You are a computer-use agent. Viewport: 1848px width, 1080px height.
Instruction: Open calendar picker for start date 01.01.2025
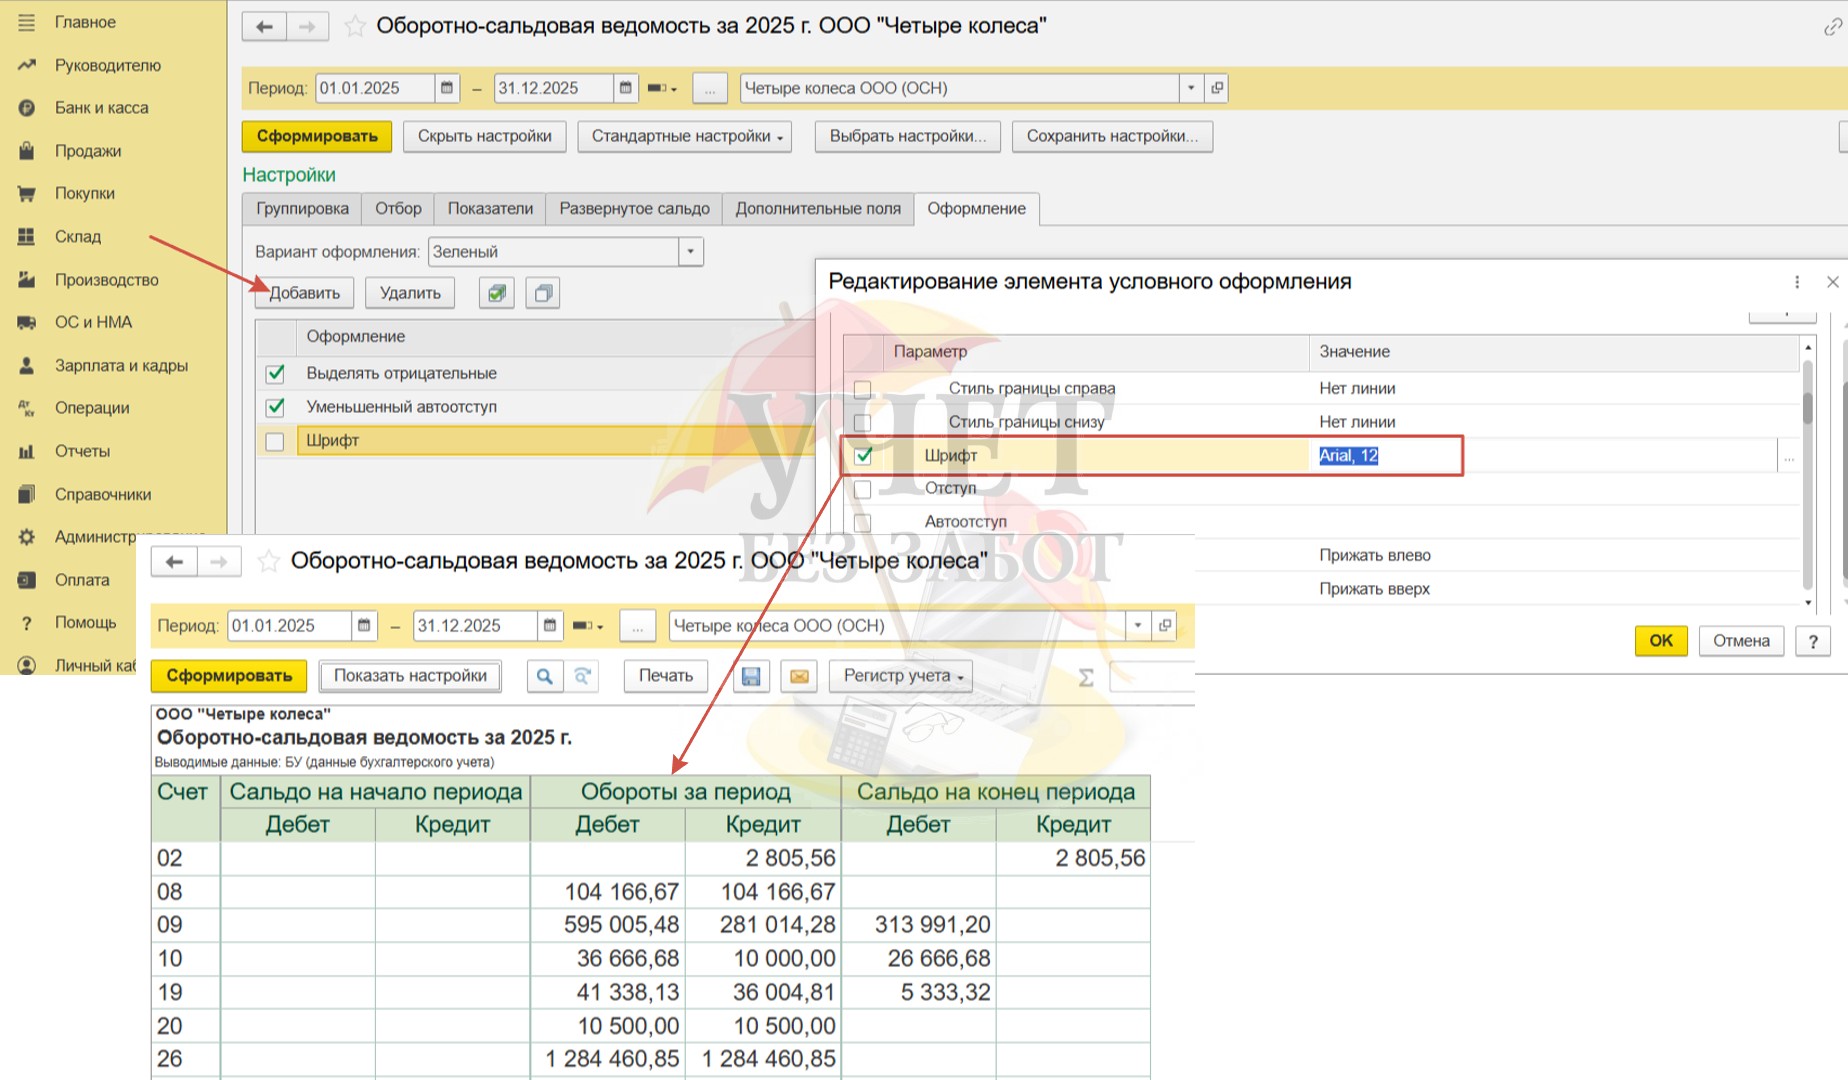[x=447, y=88]
